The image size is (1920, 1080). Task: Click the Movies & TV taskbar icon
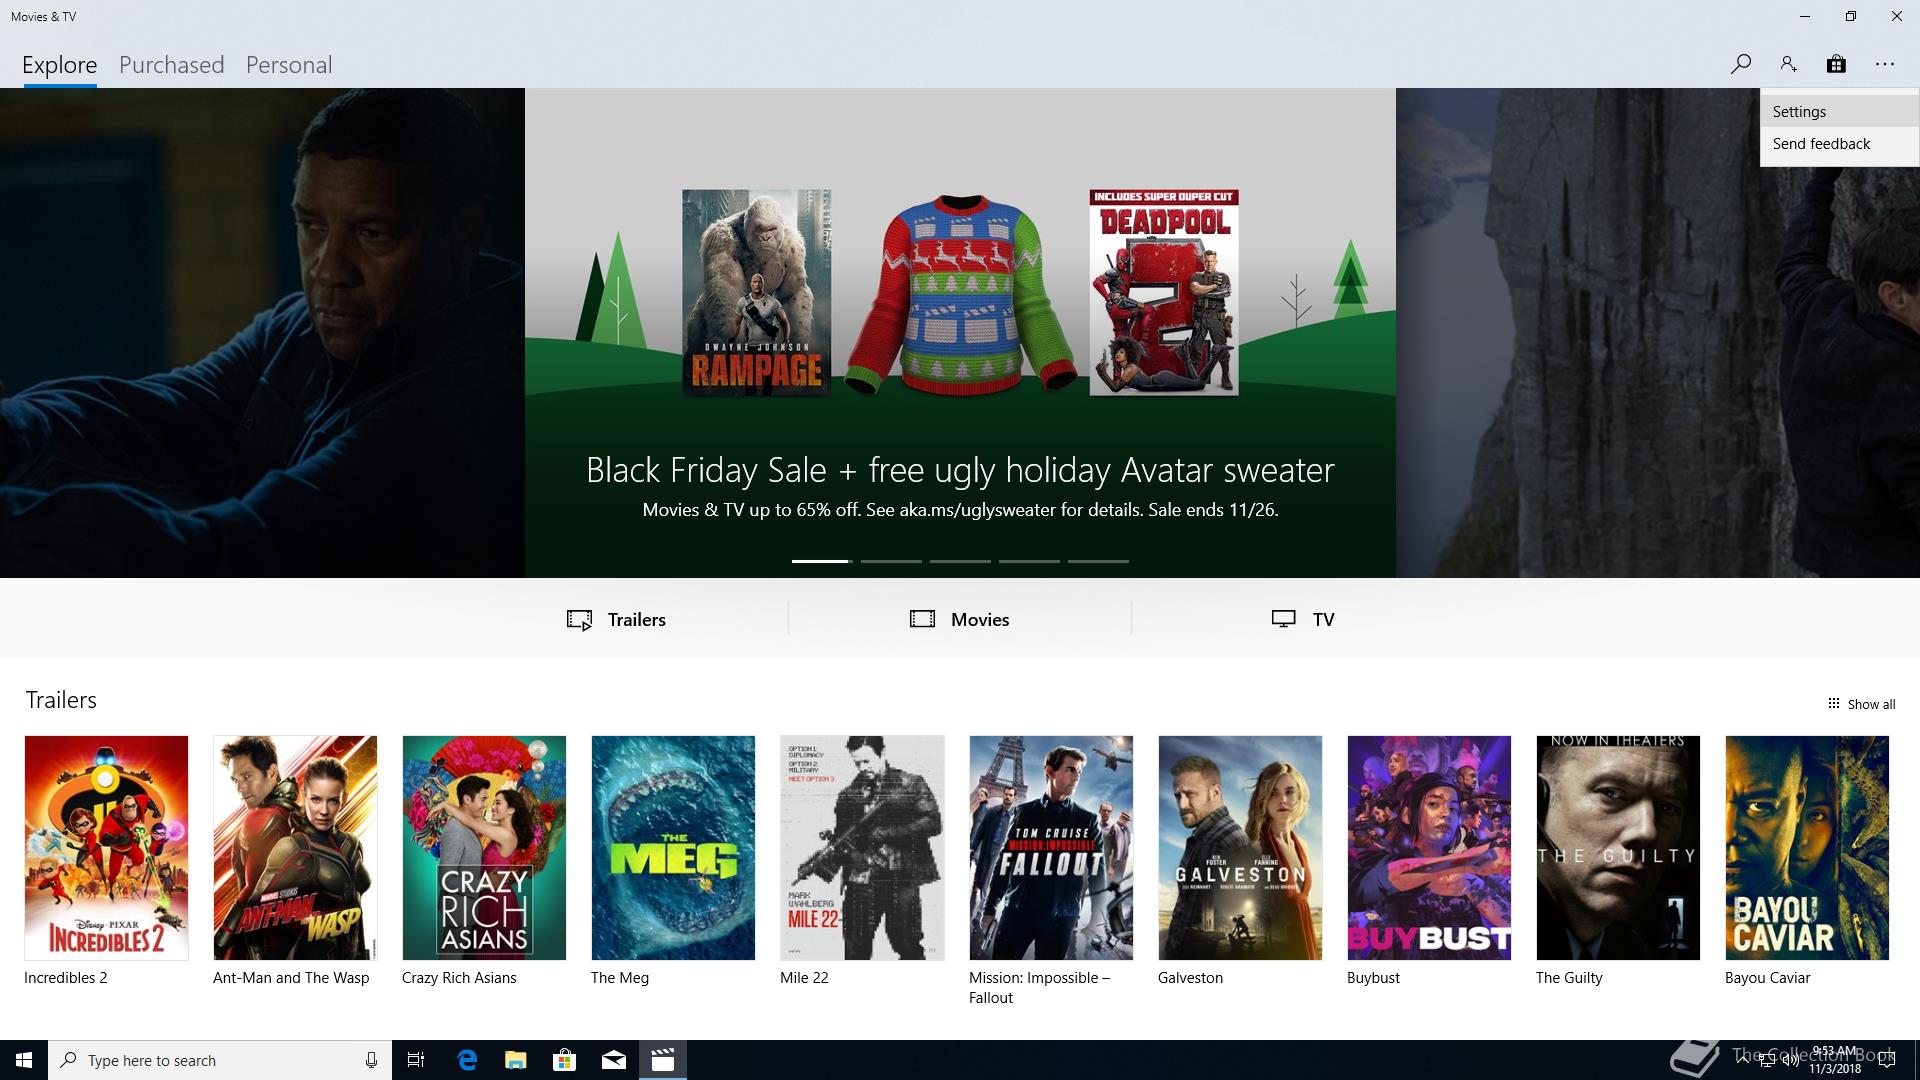point(663,1060)
